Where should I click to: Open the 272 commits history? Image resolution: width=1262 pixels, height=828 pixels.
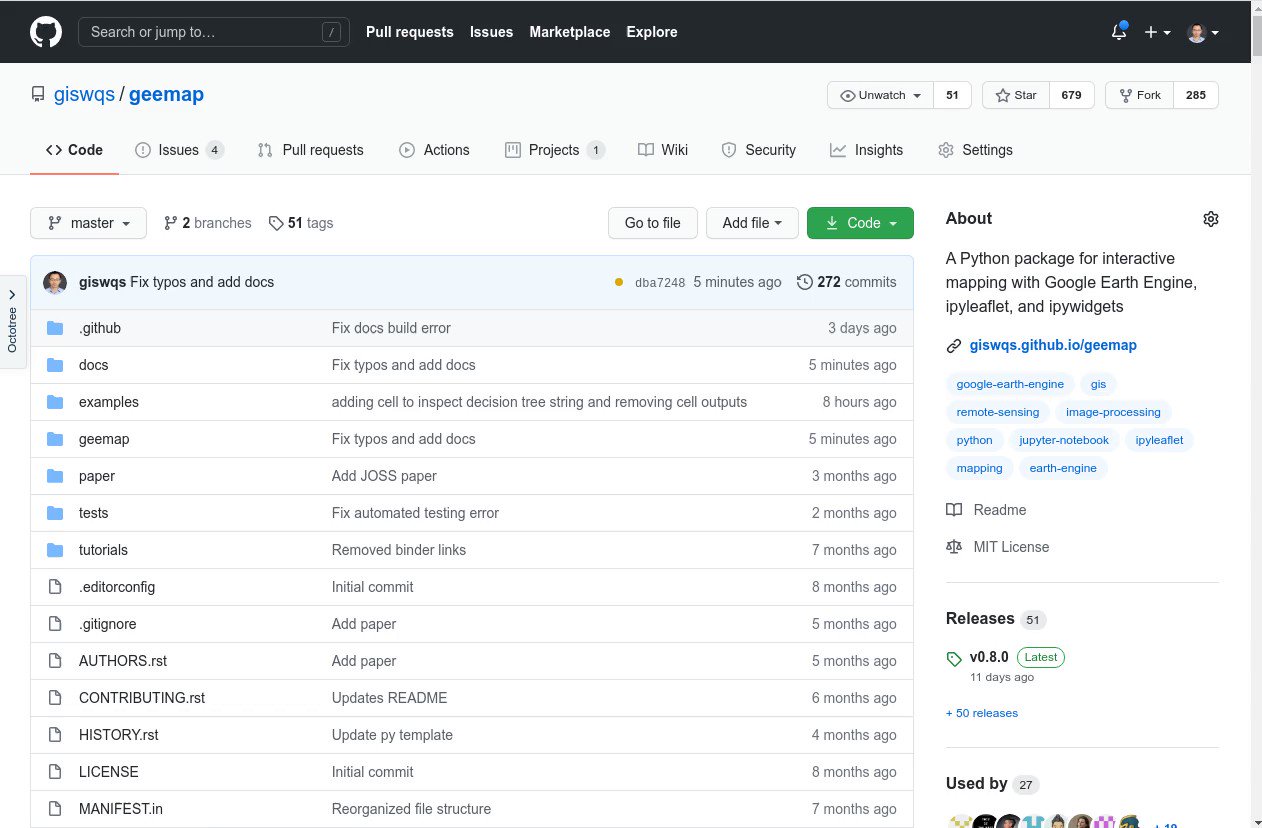846,282
